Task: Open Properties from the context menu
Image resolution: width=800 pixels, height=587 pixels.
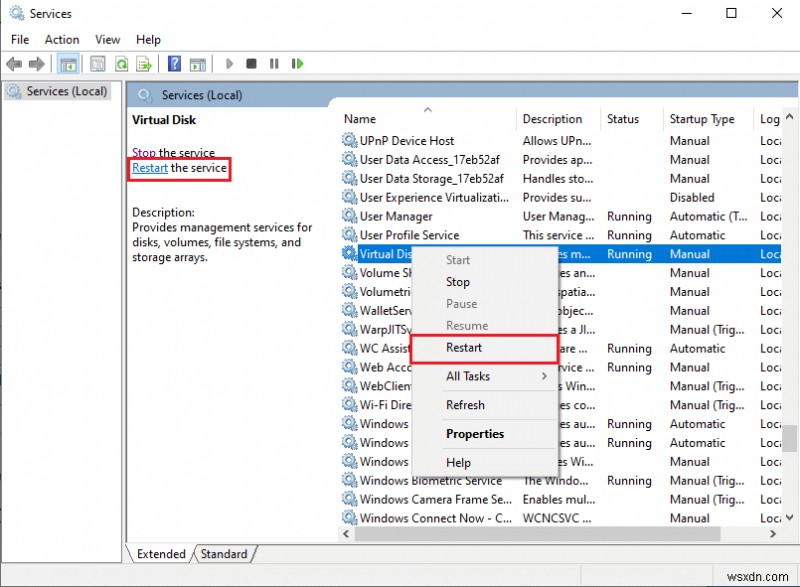Action: (x=484, y=434)
